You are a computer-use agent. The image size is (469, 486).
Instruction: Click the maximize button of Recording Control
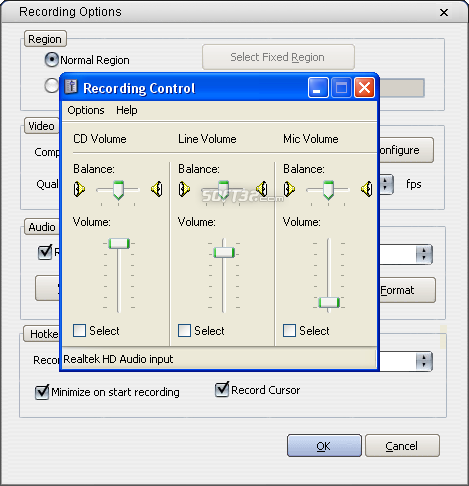pos(341,88)
